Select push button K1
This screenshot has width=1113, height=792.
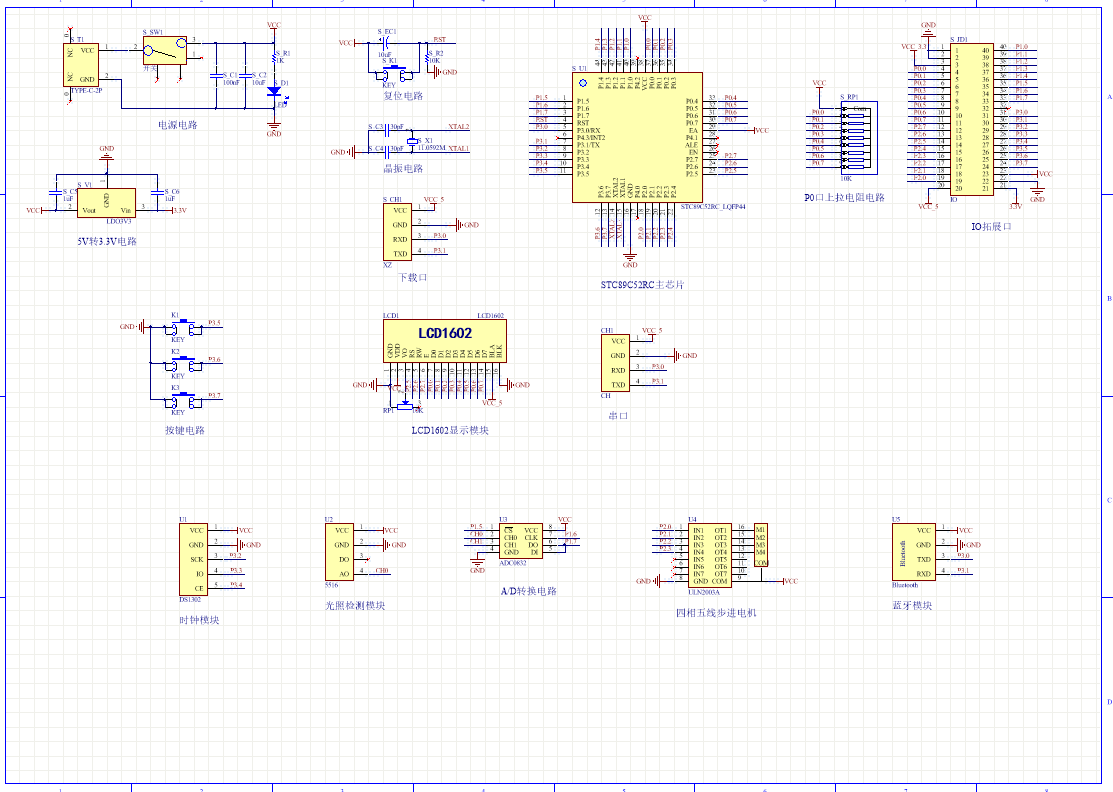[x=183, y=329]
